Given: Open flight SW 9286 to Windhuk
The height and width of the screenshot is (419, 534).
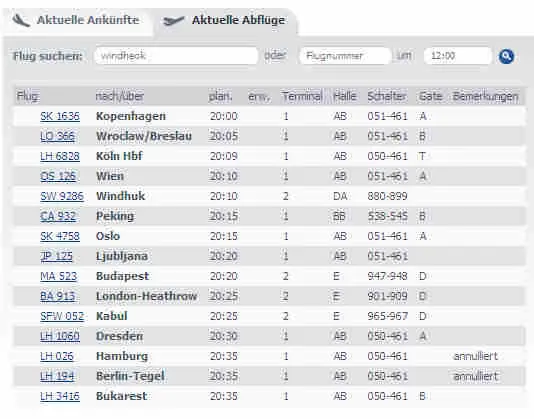Looking at the screenshot, I should 62,196.
